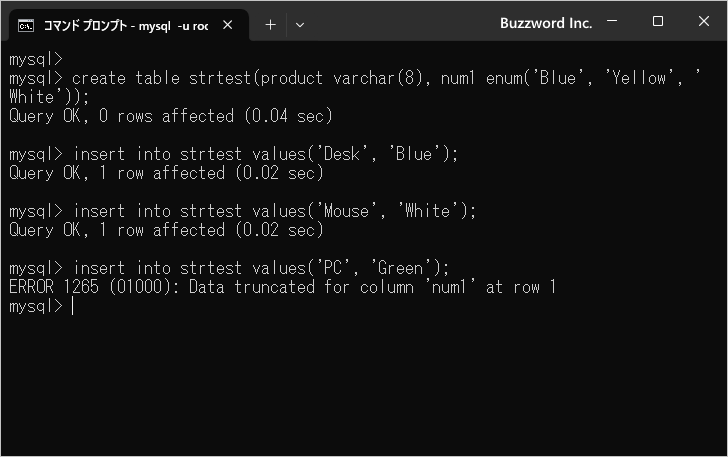Image resolution: width=728 pixels, height=457 pixels.
Task: Maximize the terminal window
Action: [x=657, y=21]
